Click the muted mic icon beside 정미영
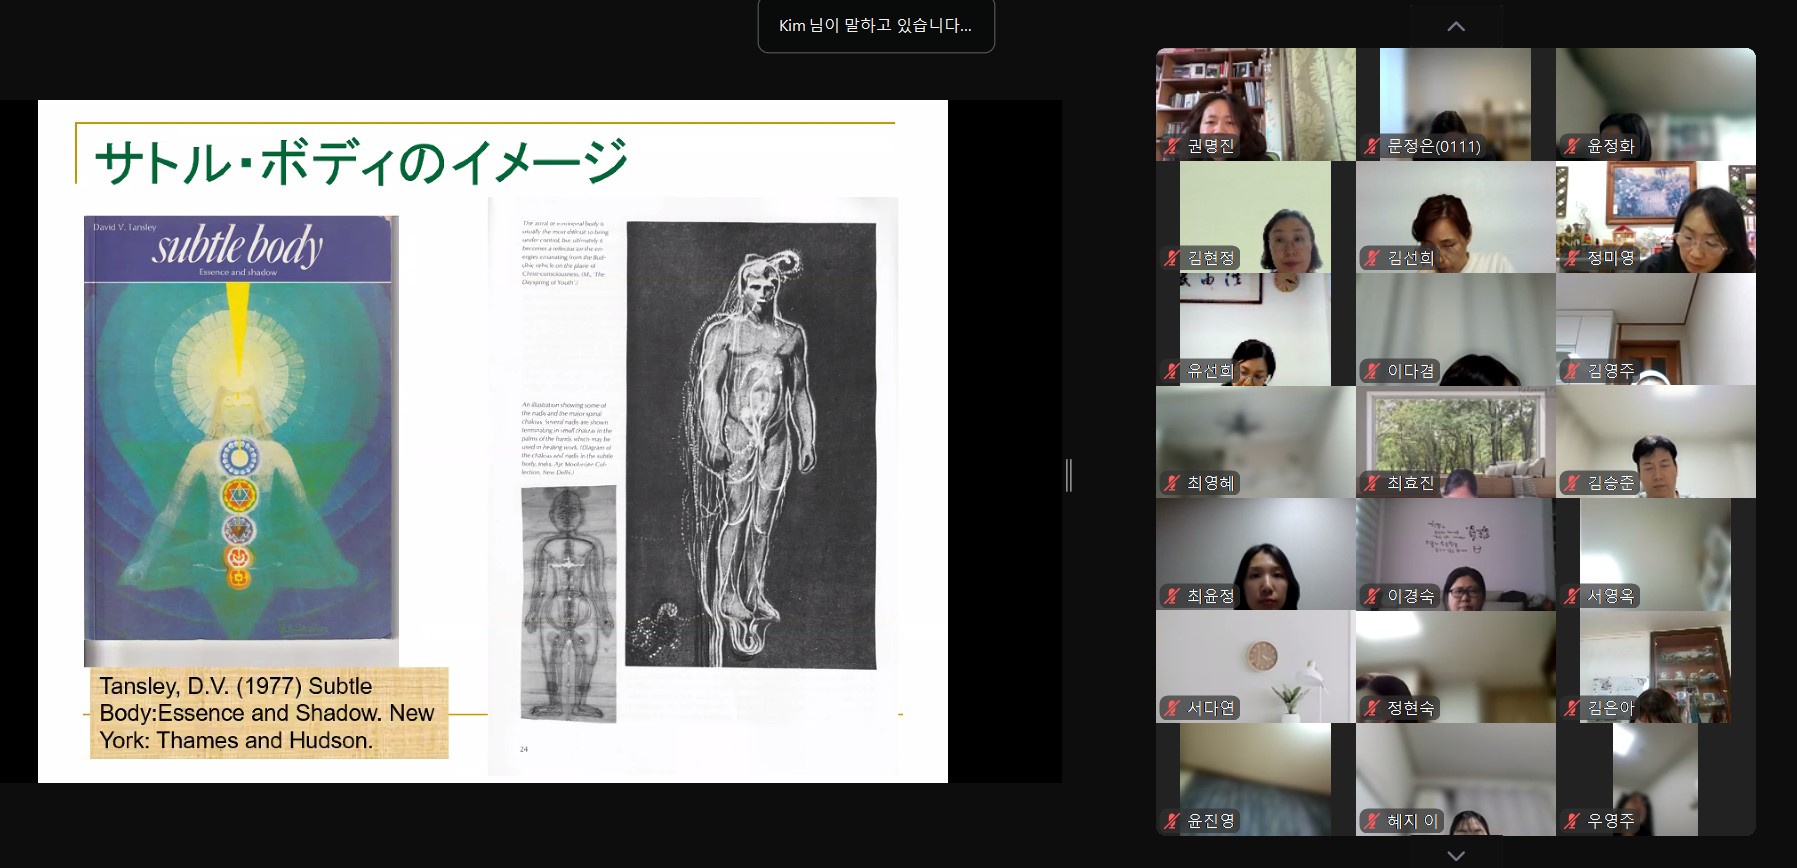Screen dimensions: 1797x868 1572,258
